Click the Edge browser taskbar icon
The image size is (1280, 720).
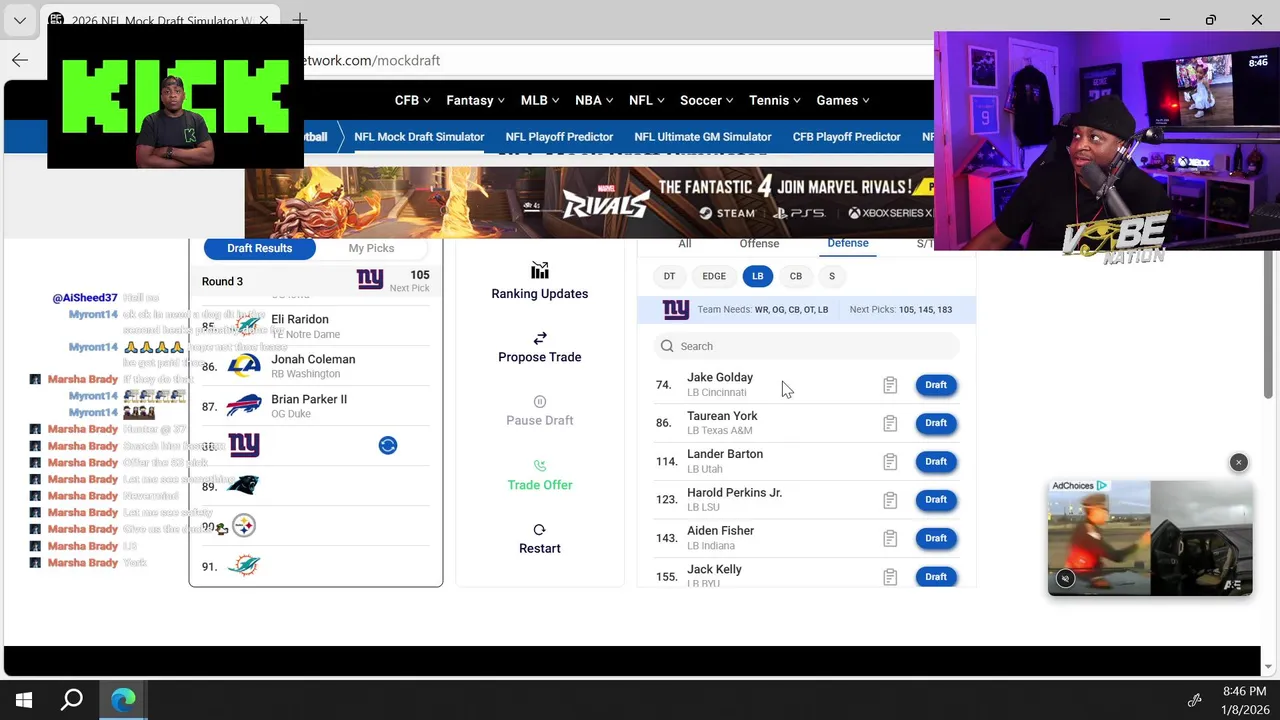tap(123, 700)
